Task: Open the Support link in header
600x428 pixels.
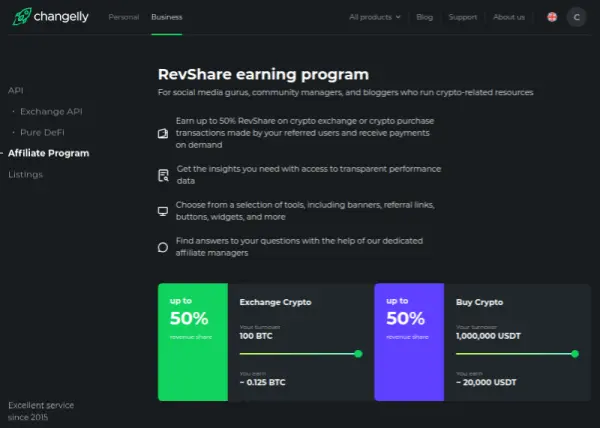Action: 463,17
